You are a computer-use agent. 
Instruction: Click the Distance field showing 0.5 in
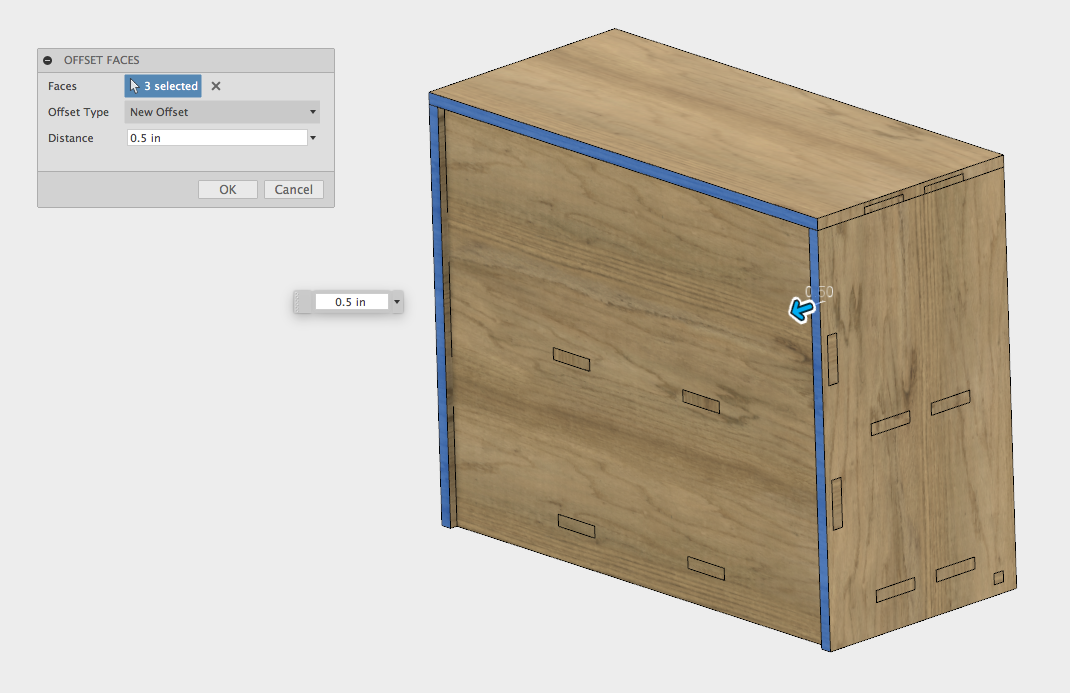[x=213, y=138]
